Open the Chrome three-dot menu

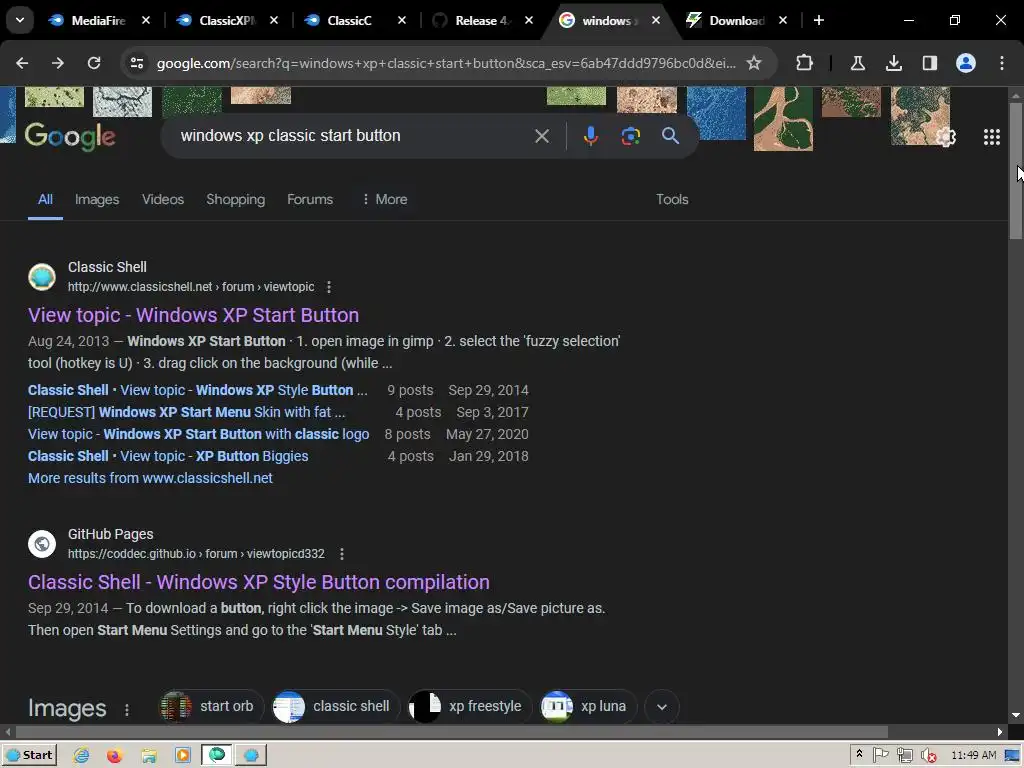[x=1002, y=63]
